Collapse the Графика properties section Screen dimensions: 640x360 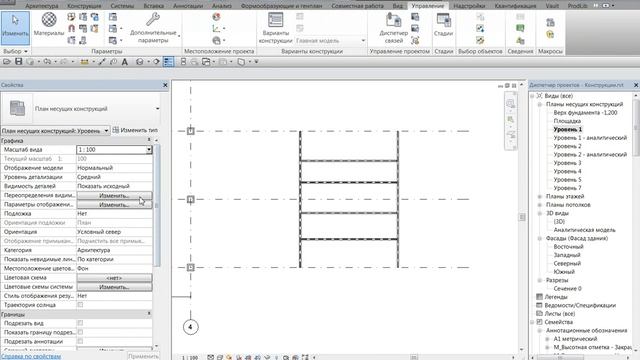(149, 140)
